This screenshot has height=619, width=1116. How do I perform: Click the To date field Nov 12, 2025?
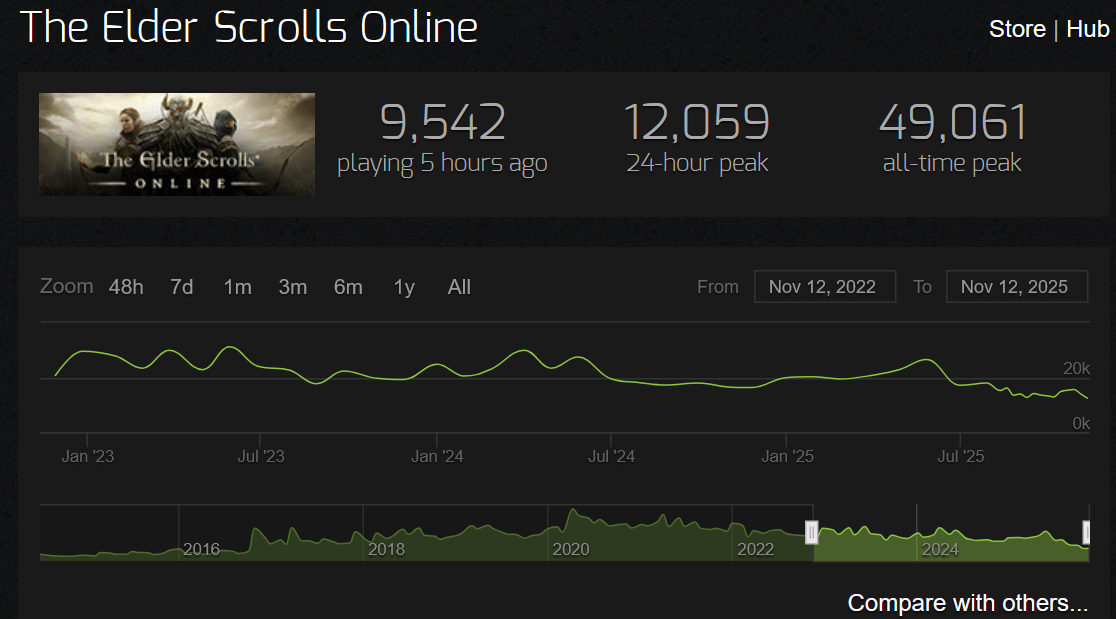1017,287
